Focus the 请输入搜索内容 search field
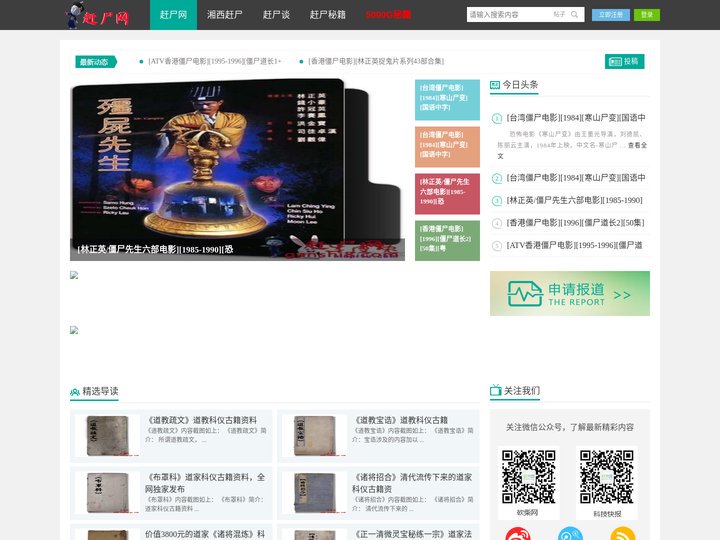The image size is (720, 540). pos(510,15)
